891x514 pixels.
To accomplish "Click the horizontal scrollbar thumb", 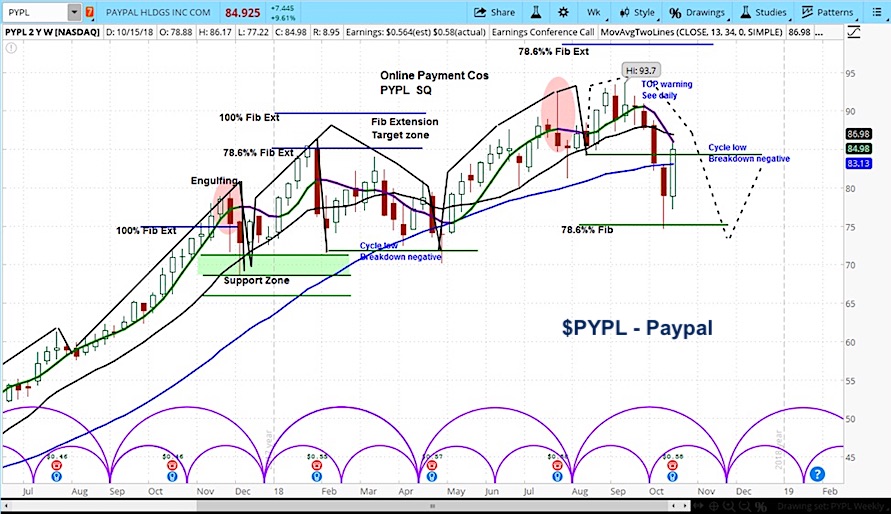I will (432, 505).
